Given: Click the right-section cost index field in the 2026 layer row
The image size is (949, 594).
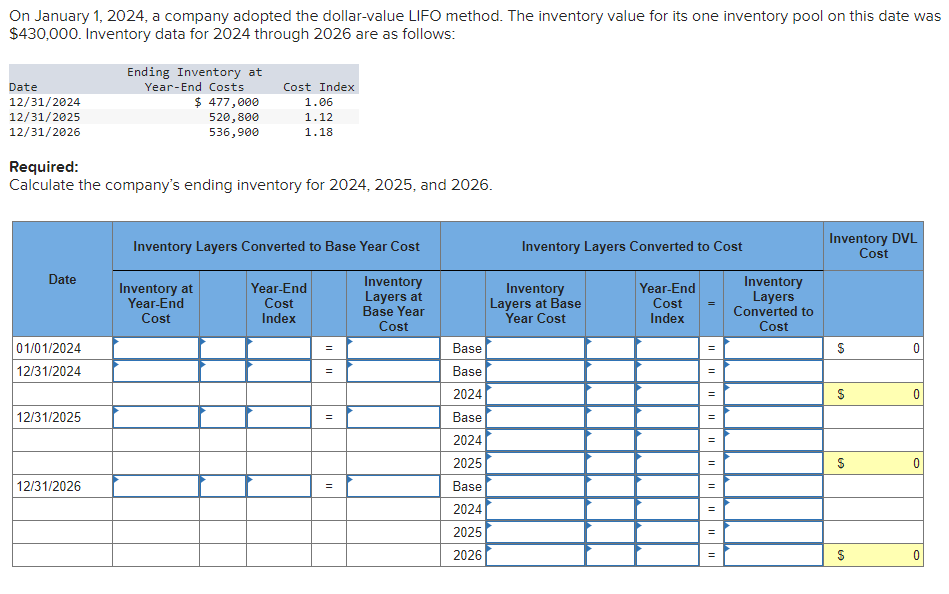Looking at the screenshot, I should (x=668, y=555).
